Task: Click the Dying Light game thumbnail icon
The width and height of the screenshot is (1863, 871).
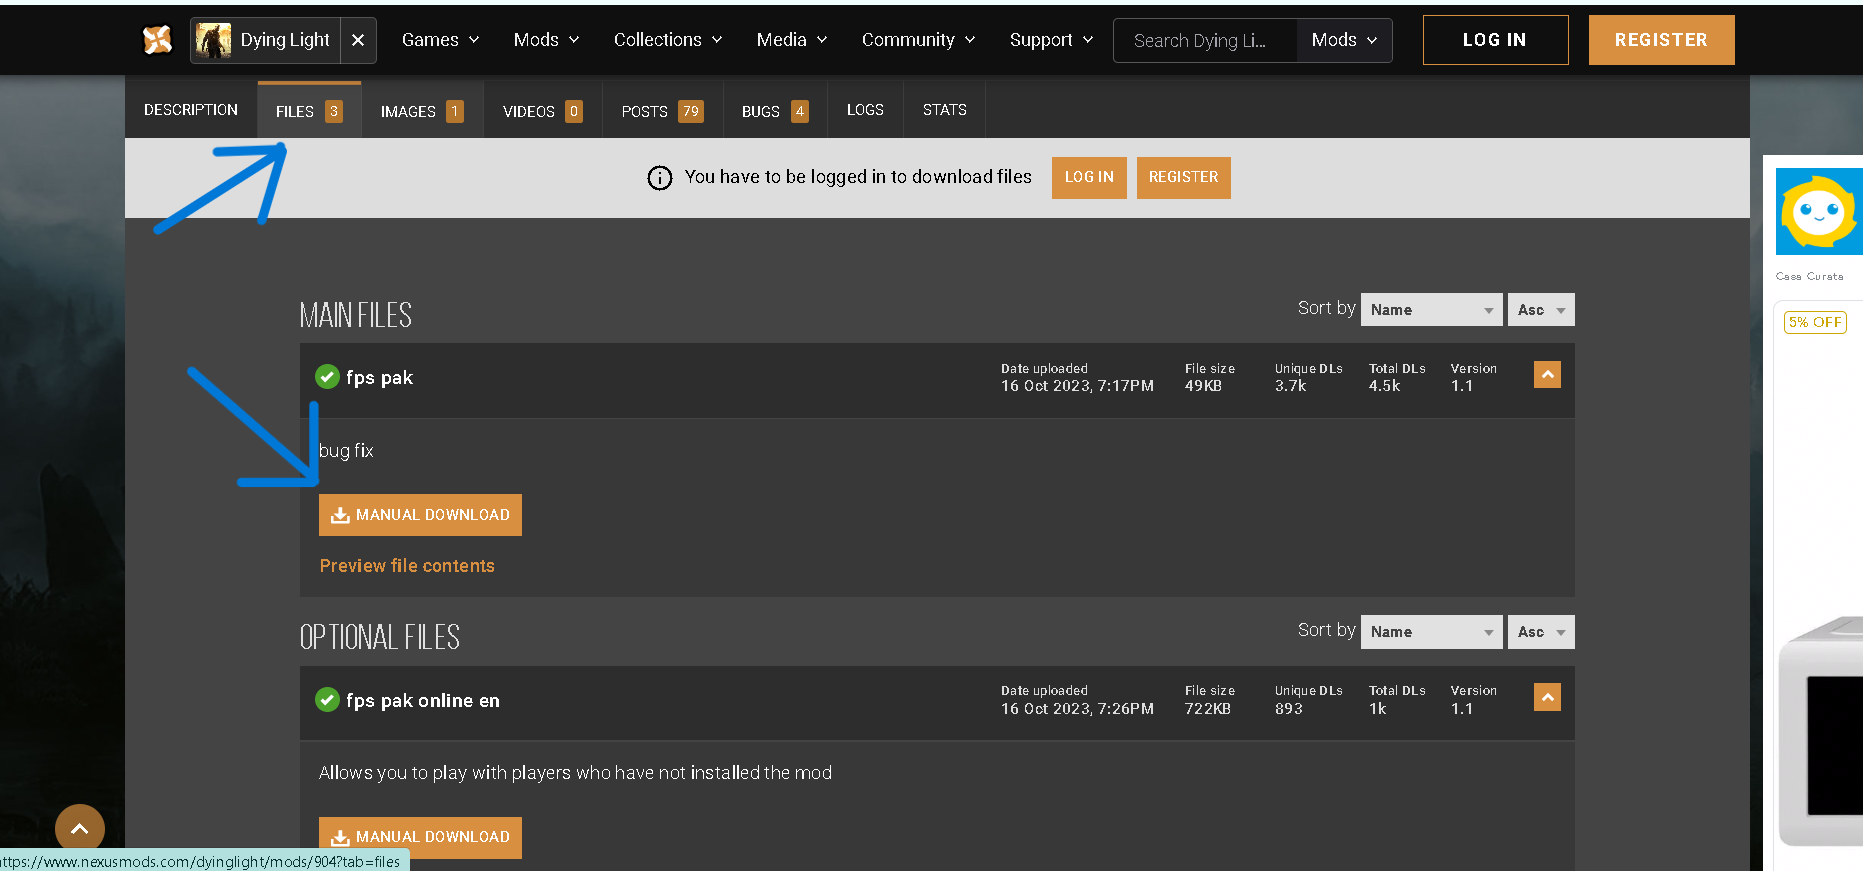Action: 213,40
